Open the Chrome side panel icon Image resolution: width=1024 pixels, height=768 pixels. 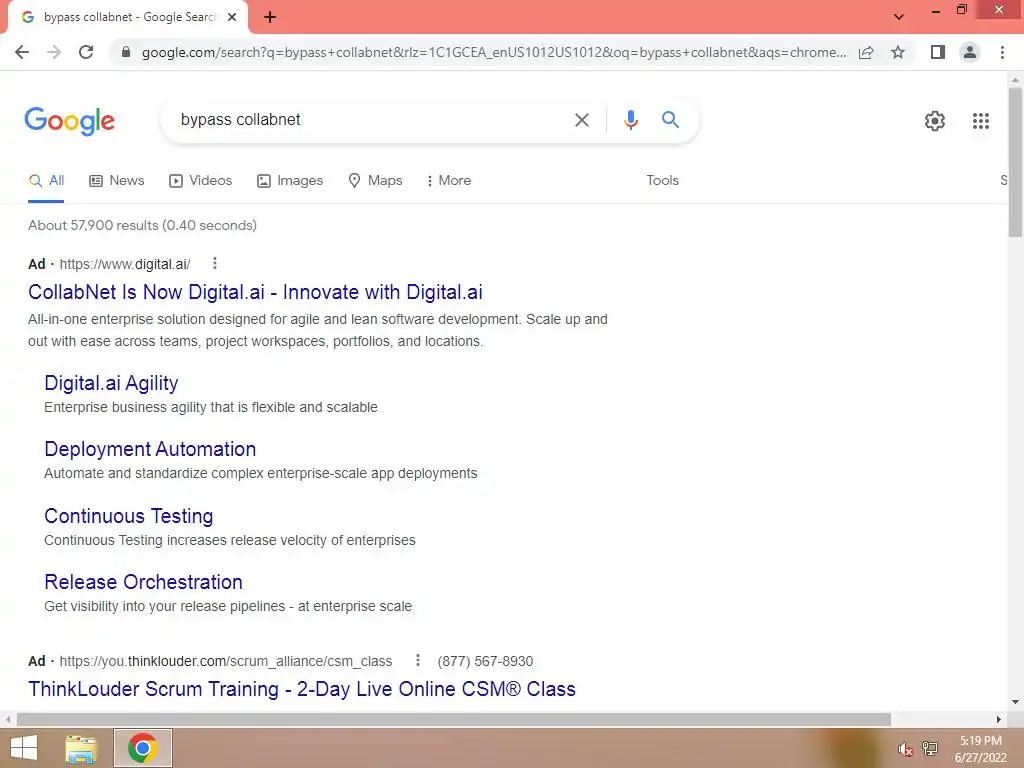(938, 52)
